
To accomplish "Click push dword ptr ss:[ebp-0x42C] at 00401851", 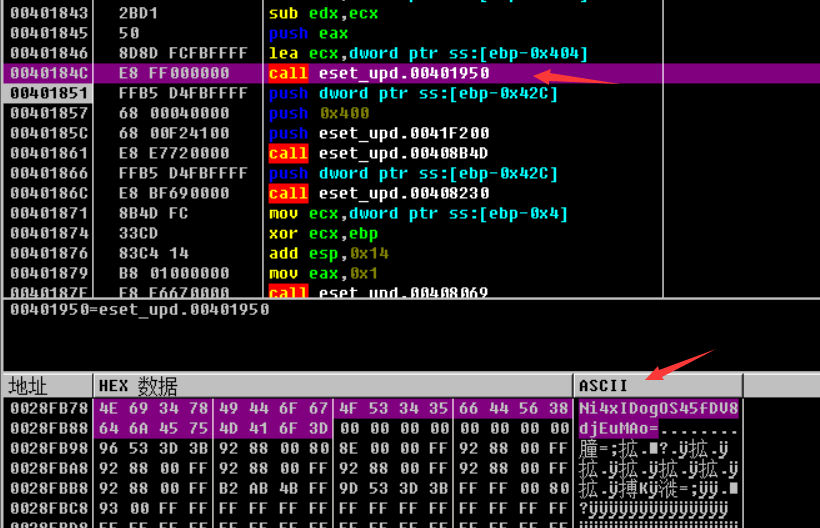I will (413, 93).
